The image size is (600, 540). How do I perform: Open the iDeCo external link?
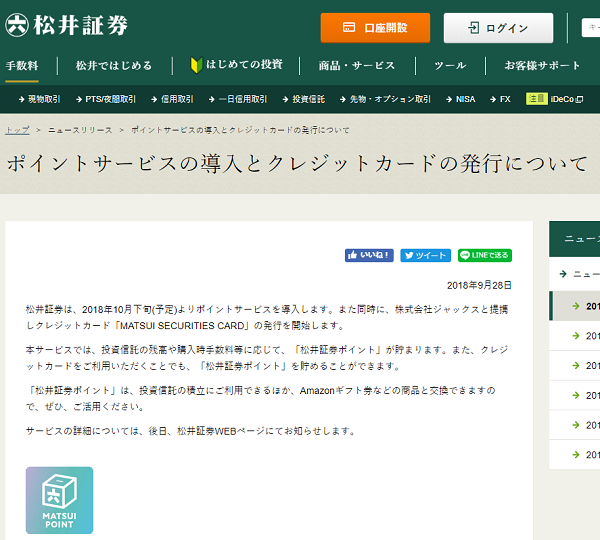567,99
